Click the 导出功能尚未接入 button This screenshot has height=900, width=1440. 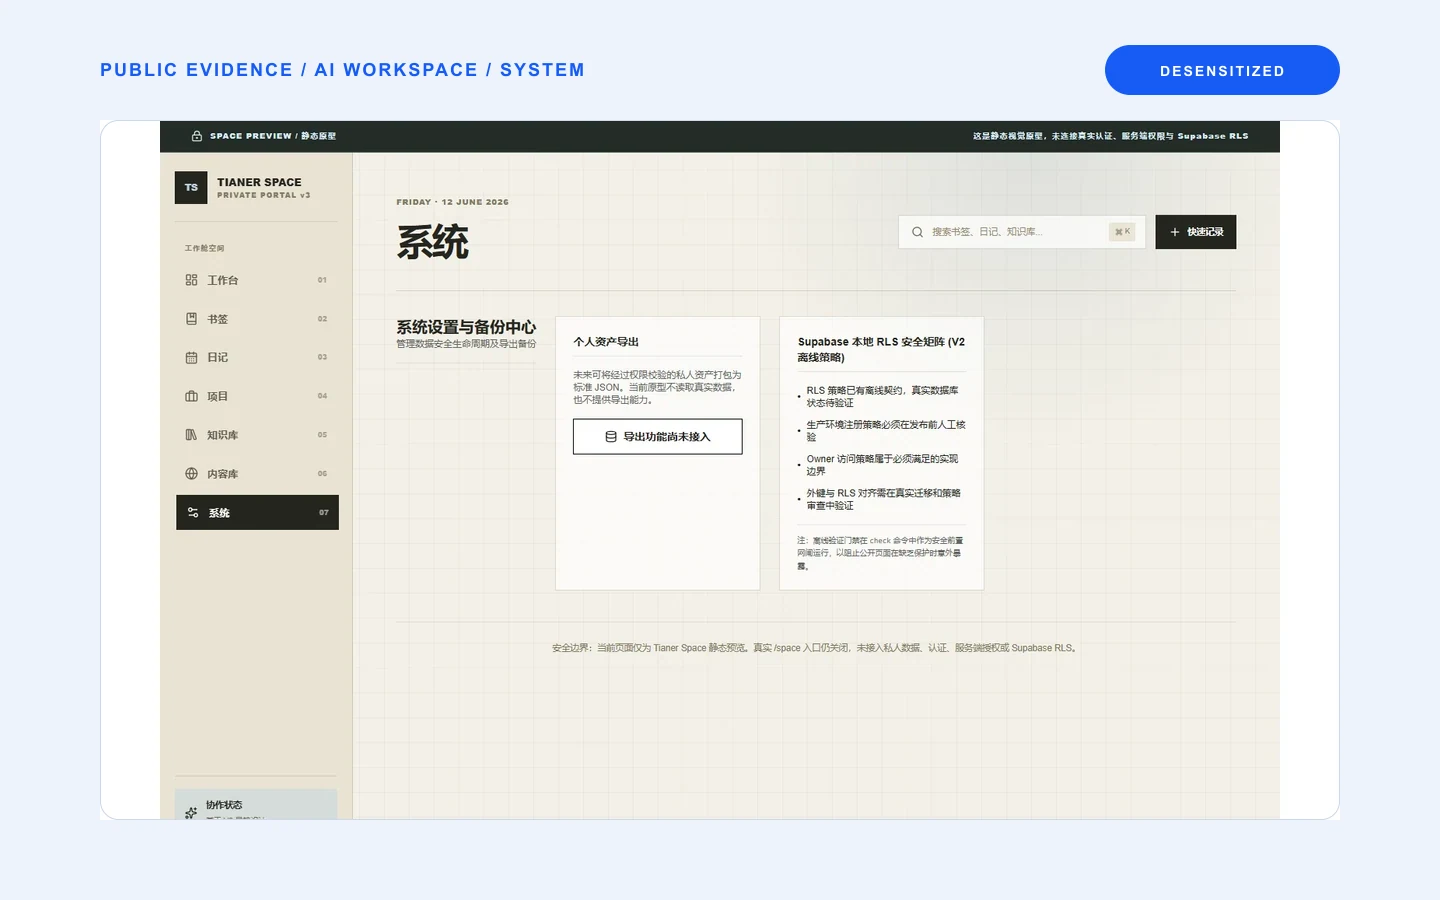click(x=658, y=437)
